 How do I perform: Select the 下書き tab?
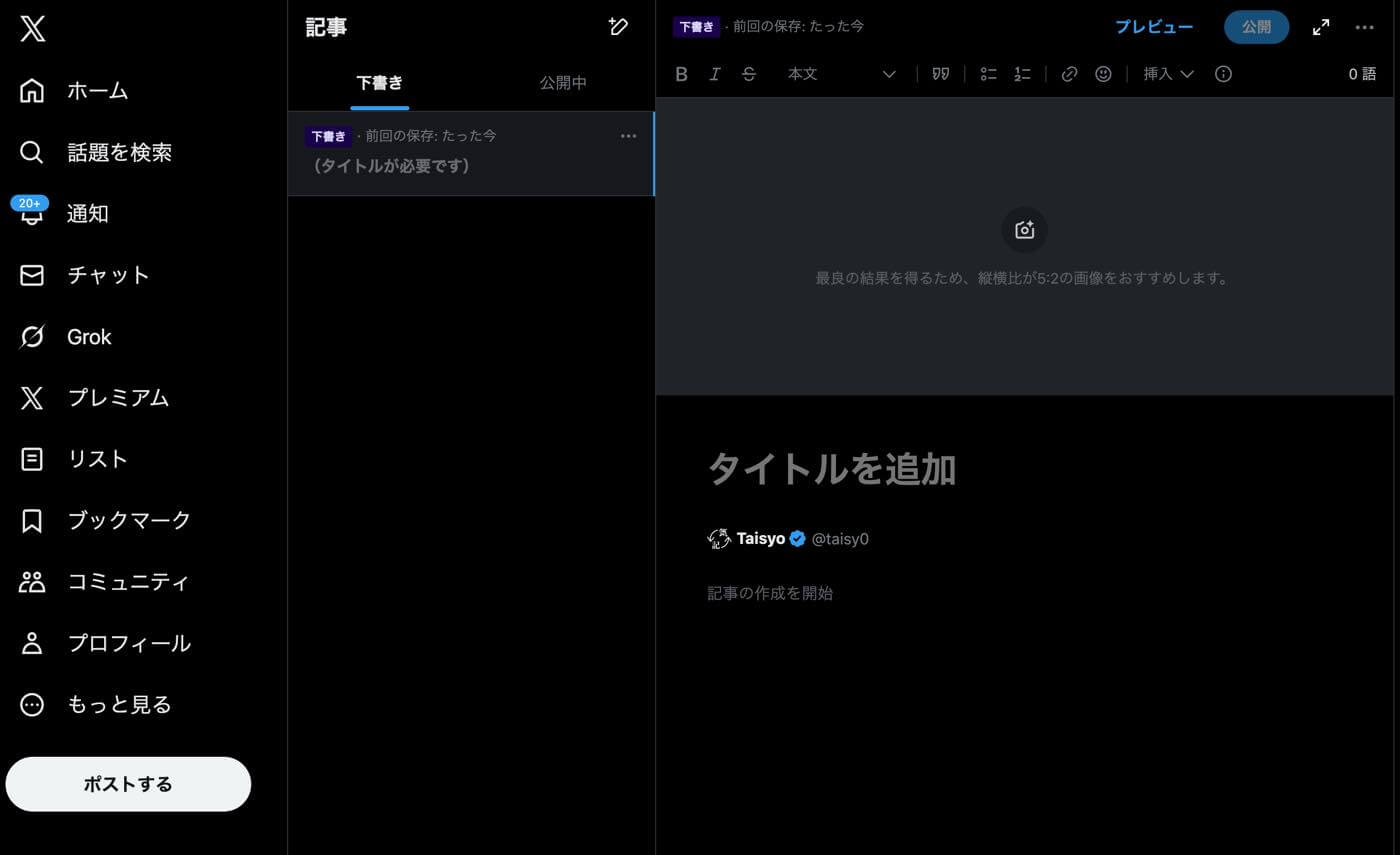pyautogui.click(x=379, y=82)
